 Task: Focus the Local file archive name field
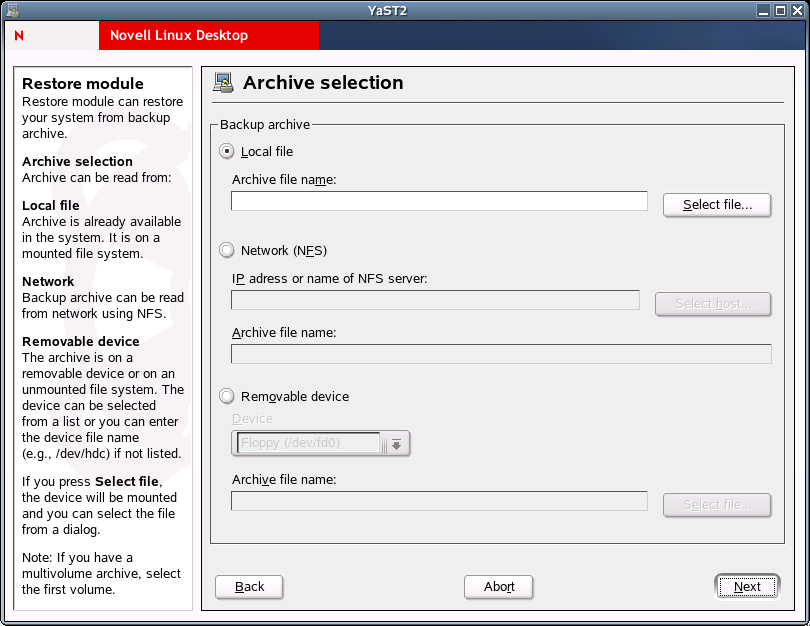(439, 201)
